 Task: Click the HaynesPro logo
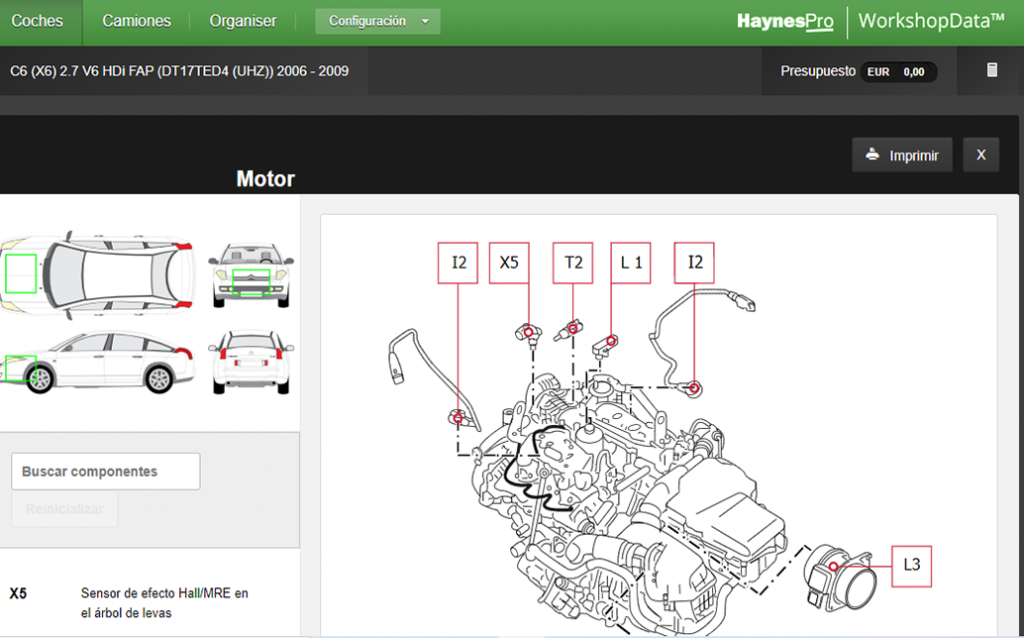(785, 22)
